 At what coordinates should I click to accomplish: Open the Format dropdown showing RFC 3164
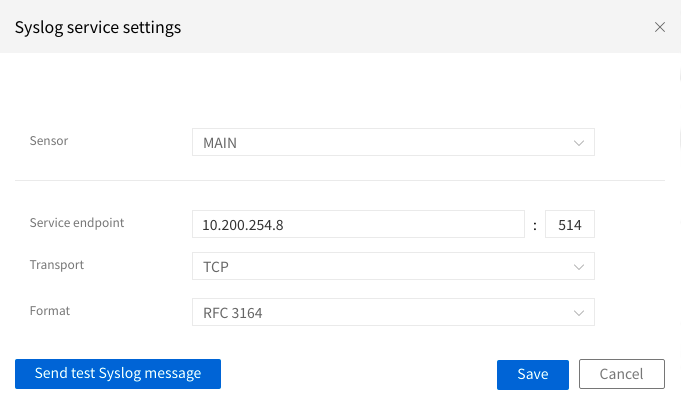point(392,313)
